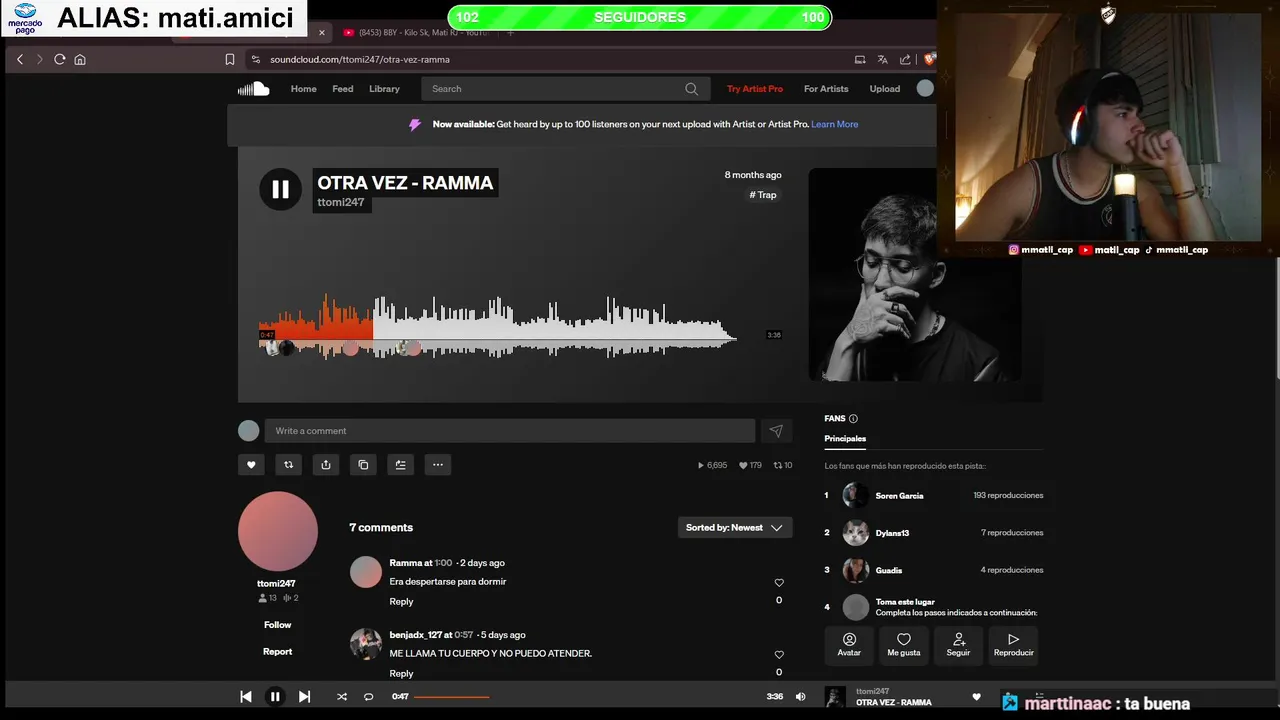Open fan Dylans13's profile
Screen dimensions: 1280x720
[x=892, y=533]
